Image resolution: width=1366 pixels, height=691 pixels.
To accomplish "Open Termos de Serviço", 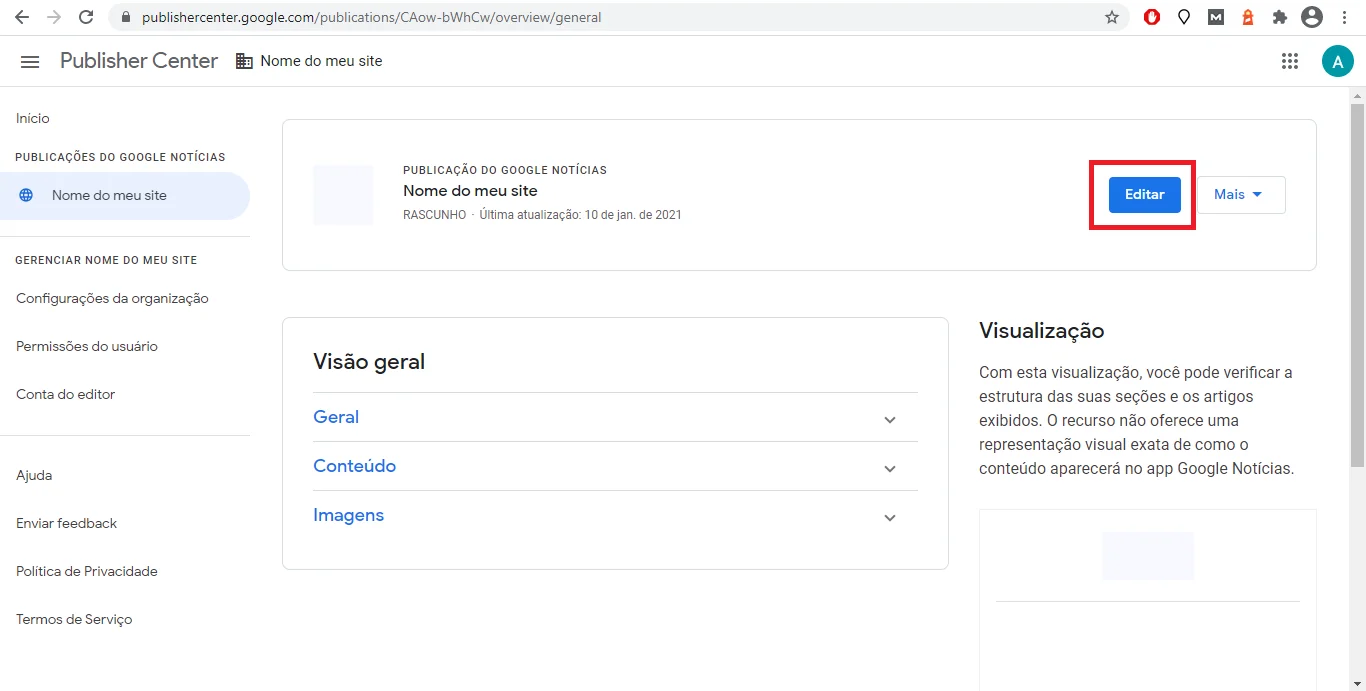I will tap(74, 619).
